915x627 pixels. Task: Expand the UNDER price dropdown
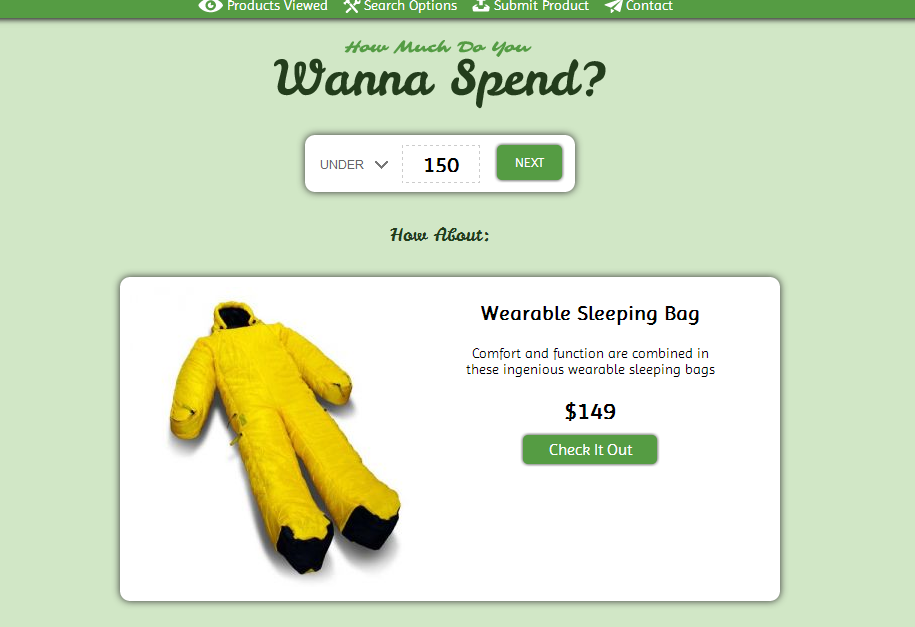[x=354, y=165]
